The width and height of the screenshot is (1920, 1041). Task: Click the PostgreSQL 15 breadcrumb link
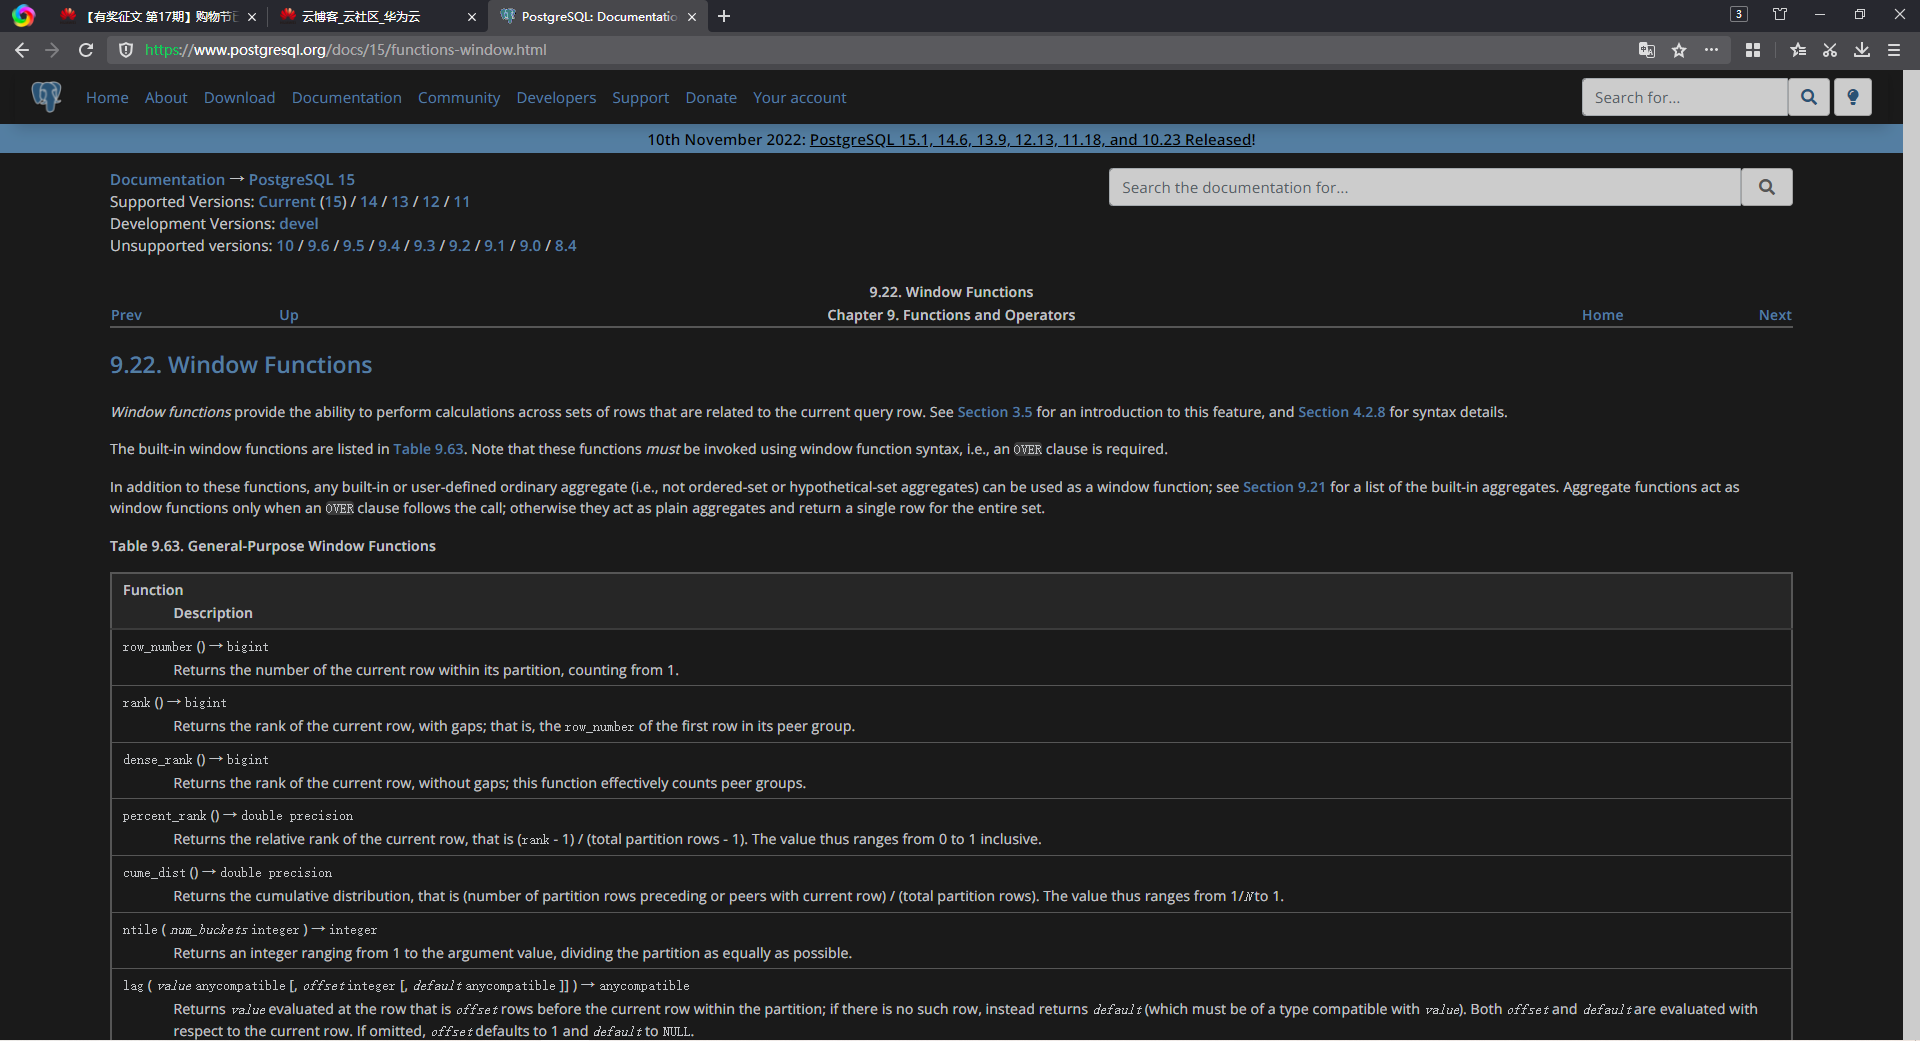tap(302, 179)
